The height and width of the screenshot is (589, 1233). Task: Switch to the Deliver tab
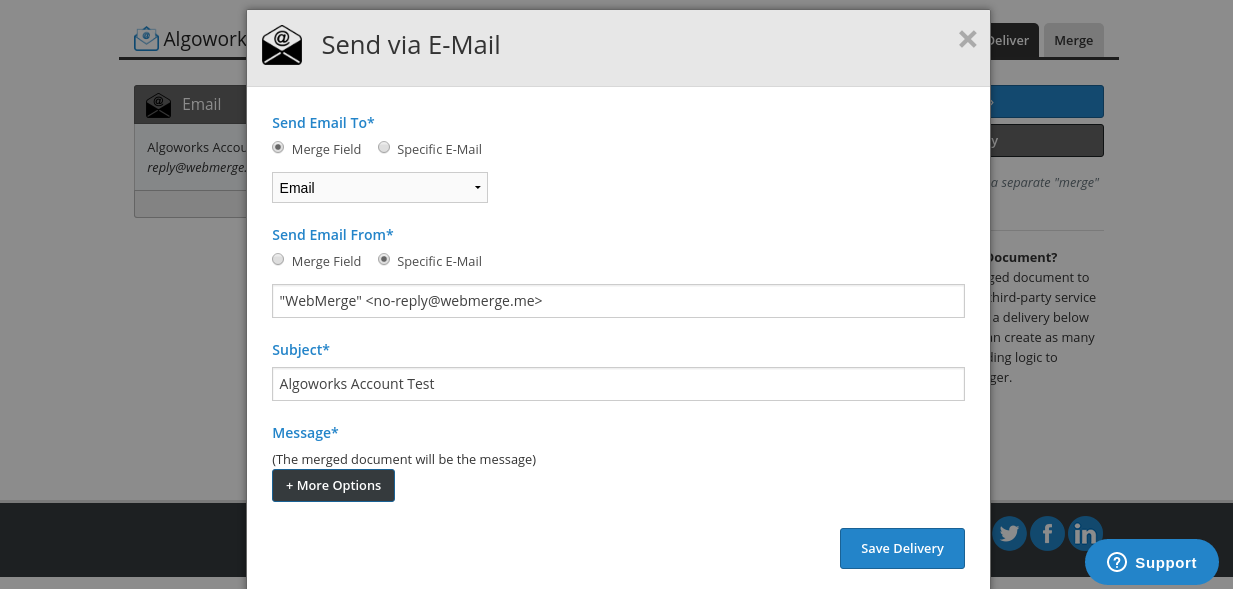coord(1008,41)
